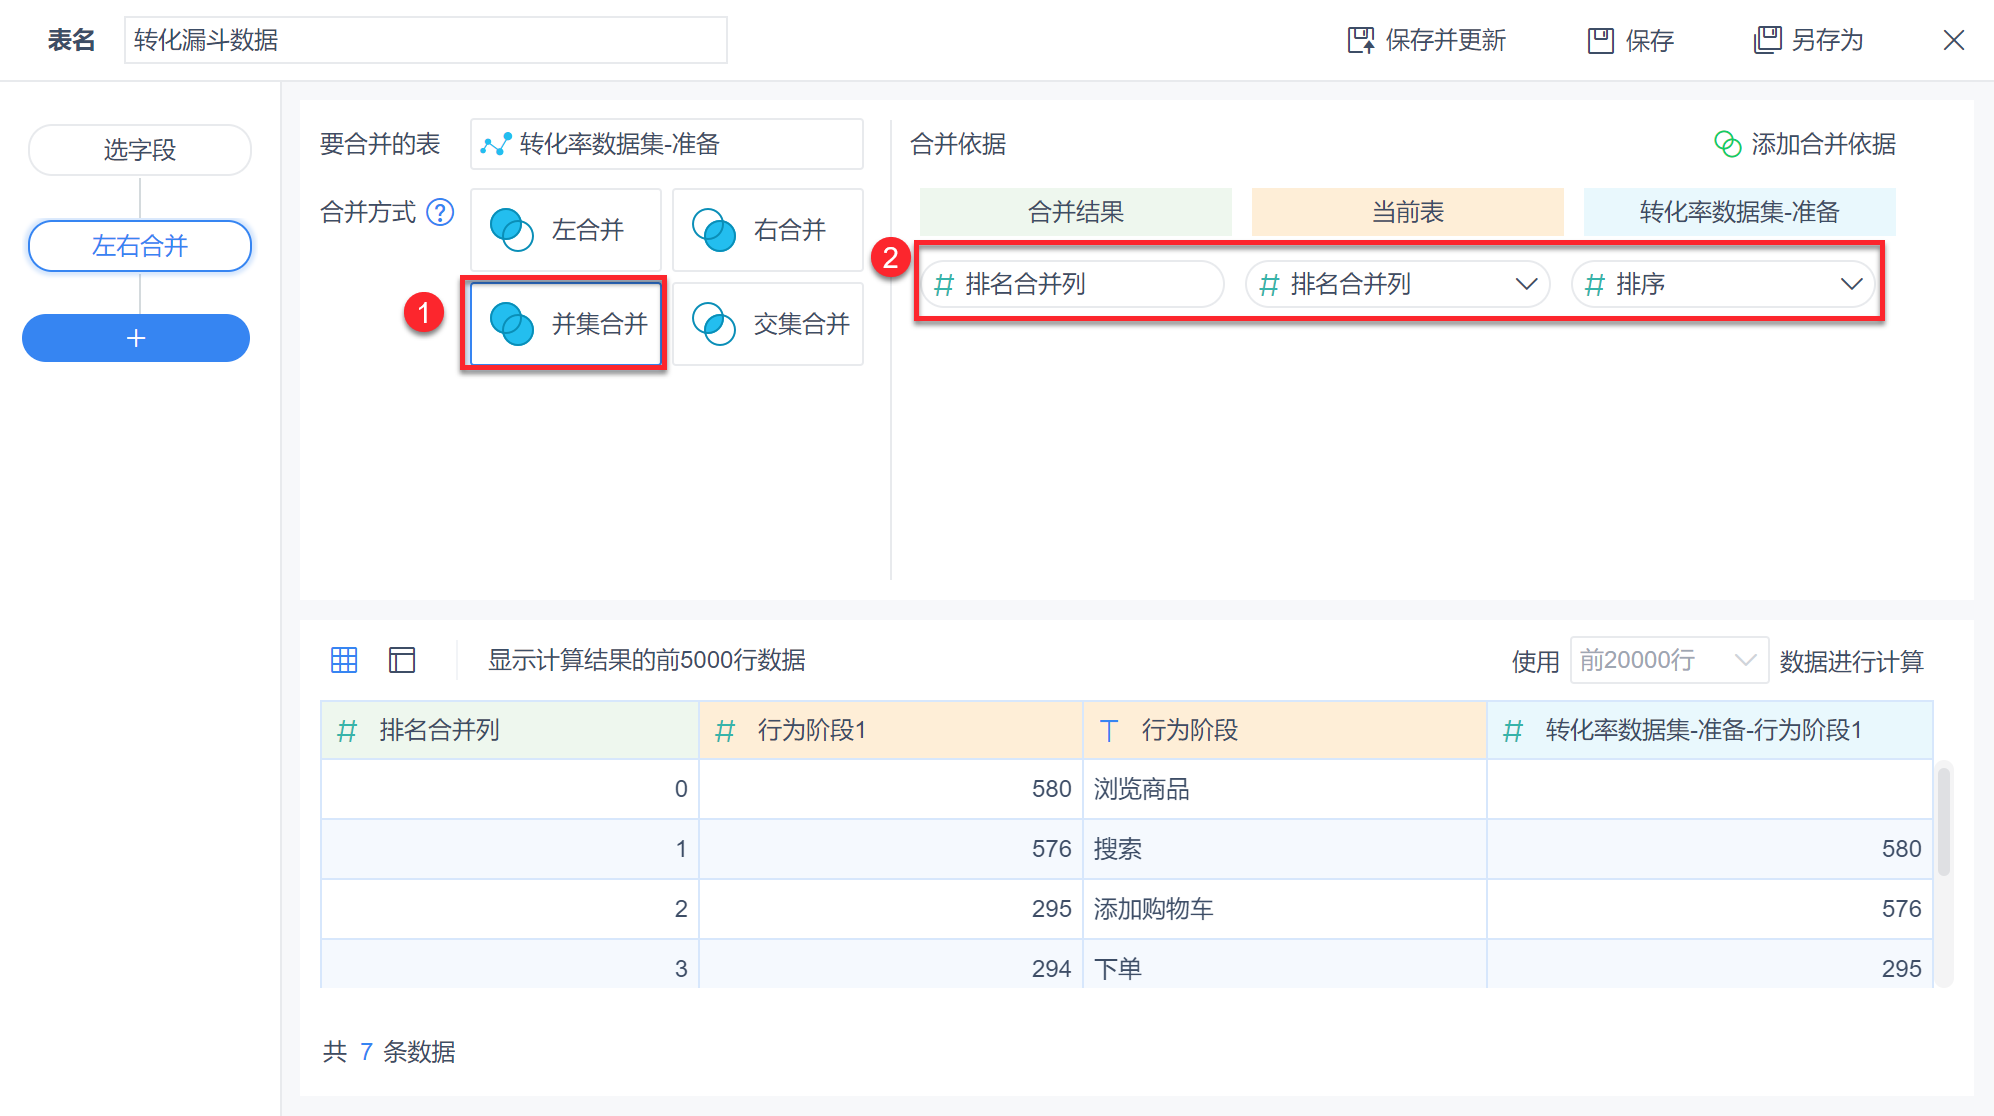Viewport: 1994px width, 1116px height.
Task: Select the 右合并 merge option
Action: [x=768, y=230]
